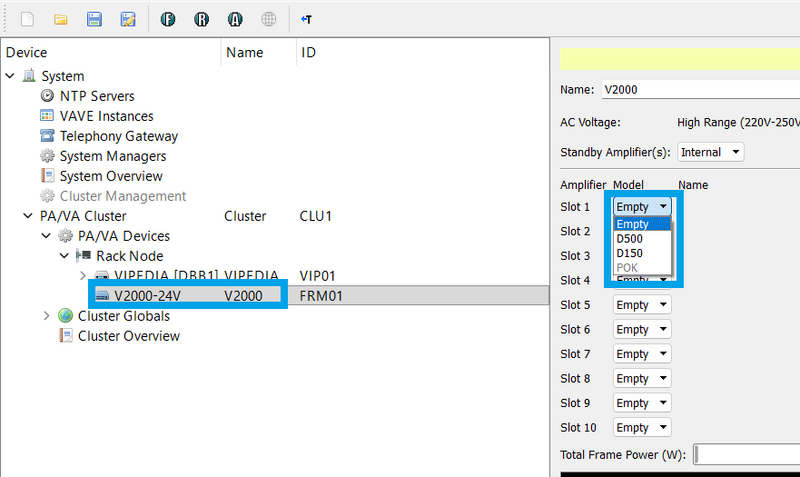Screen dimensions: 800x477
Task: Click the VIP01 ID cell
Action: pyautogui.click(x=317, y=276)
